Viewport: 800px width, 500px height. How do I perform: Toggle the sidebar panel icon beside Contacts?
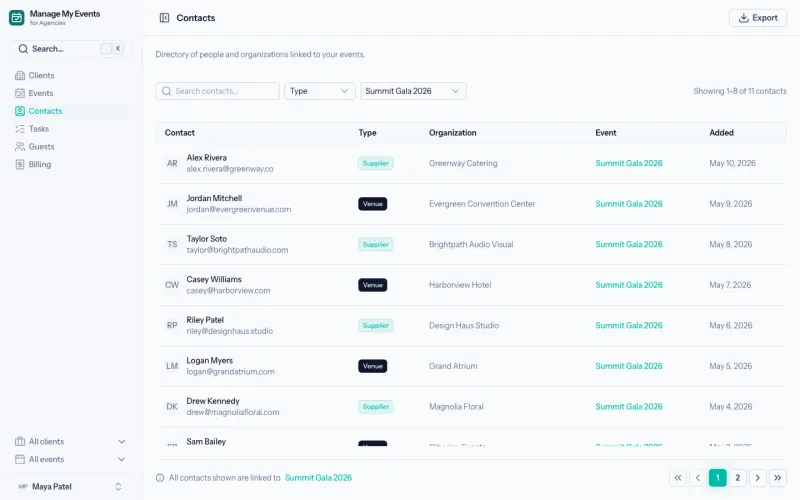pyautogui.click(x=164, y=18)
